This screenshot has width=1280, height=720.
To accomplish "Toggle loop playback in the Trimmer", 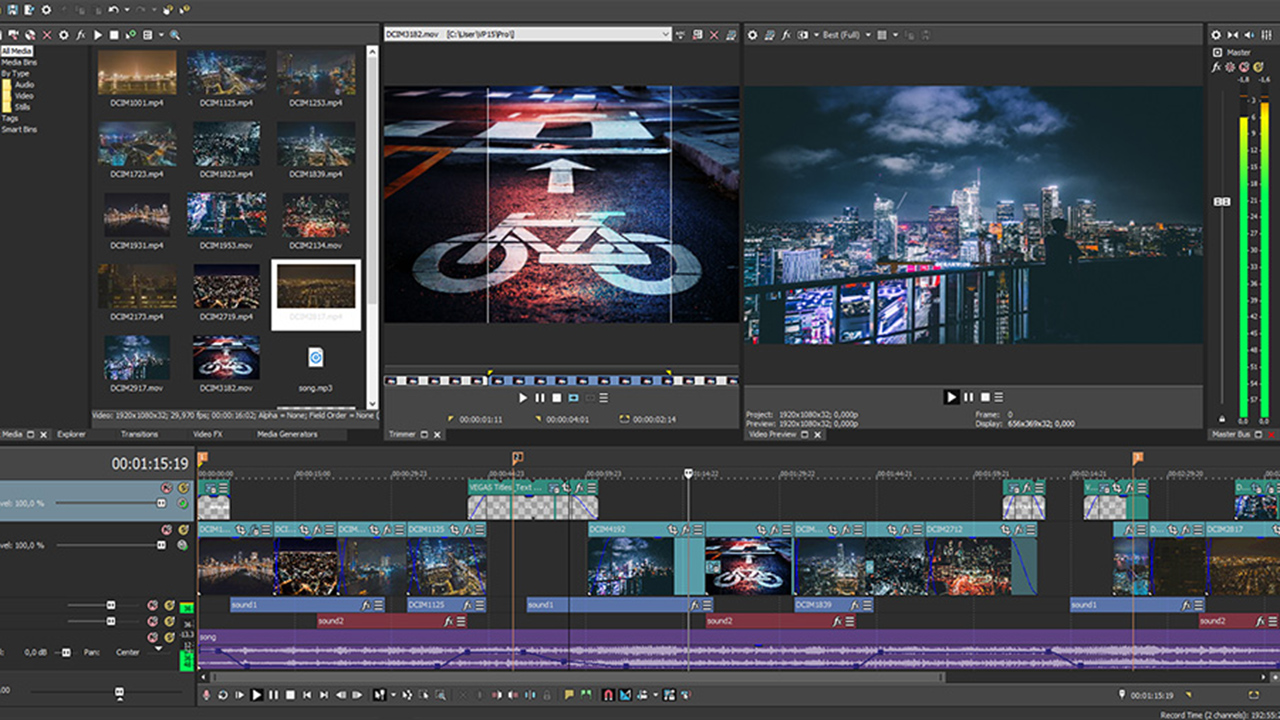I will click(573, 398).
